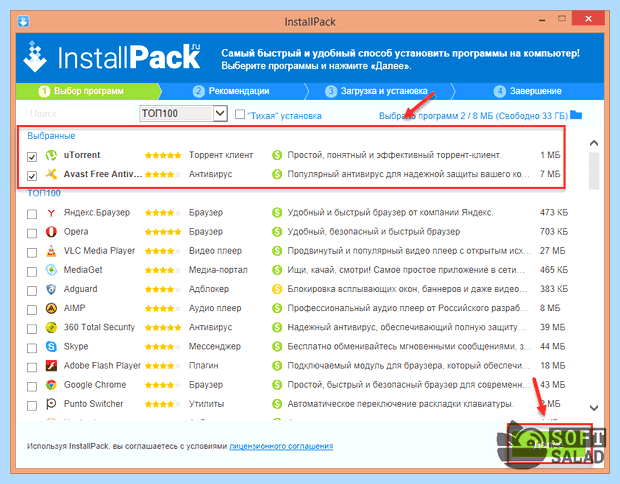Viewport: 620px width, 484px height.
Task: Click the InstallPack title bar app icon
Action: [x=23, y=21]
